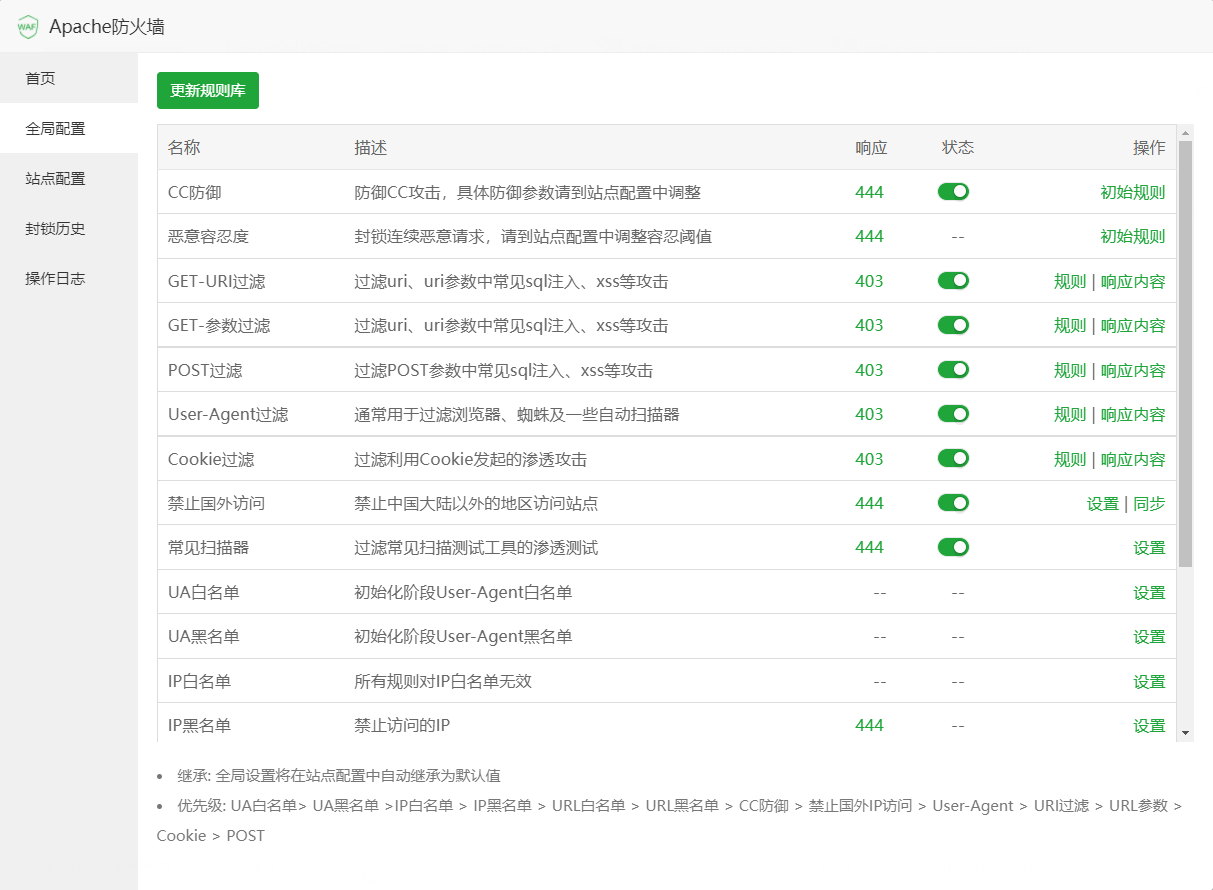Toggle the 禁止国外访问 status switch

pos(953,503)
